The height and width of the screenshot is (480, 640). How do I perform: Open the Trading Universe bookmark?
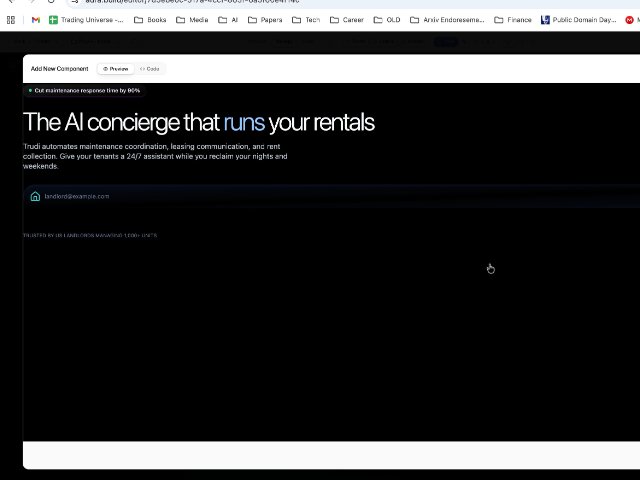86,20
